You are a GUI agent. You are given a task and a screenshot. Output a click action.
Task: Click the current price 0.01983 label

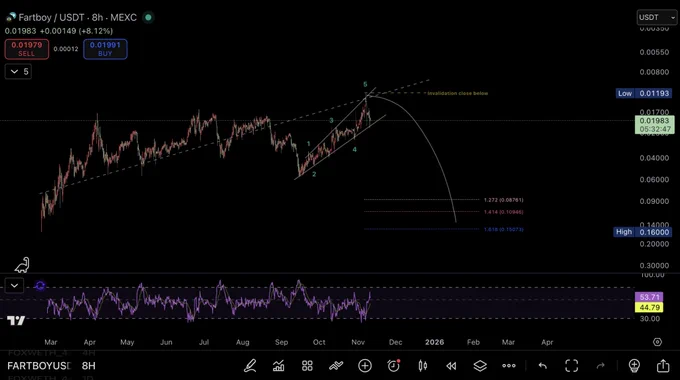pyautogui.click(x=654, y=125)
